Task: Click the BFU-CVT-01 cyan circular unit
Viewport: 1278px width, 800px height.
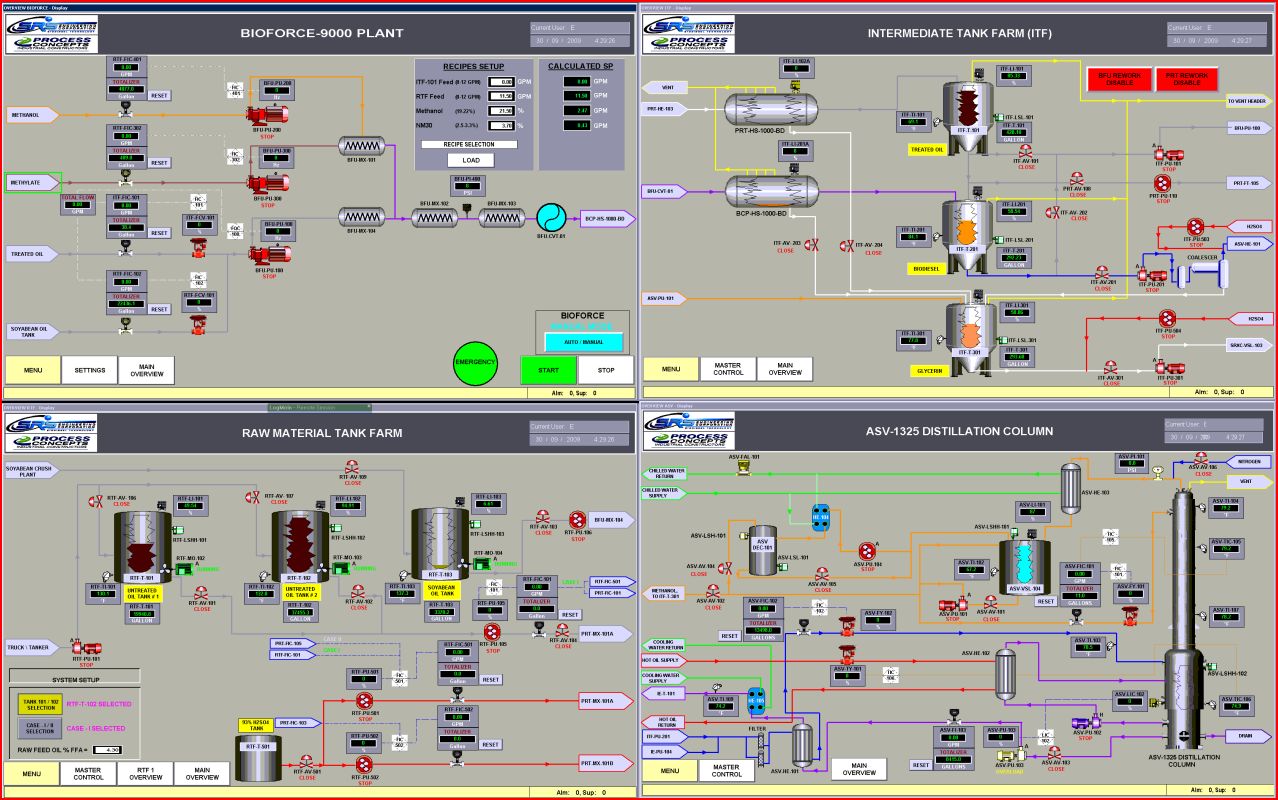Action: click(x=550, y=217)
